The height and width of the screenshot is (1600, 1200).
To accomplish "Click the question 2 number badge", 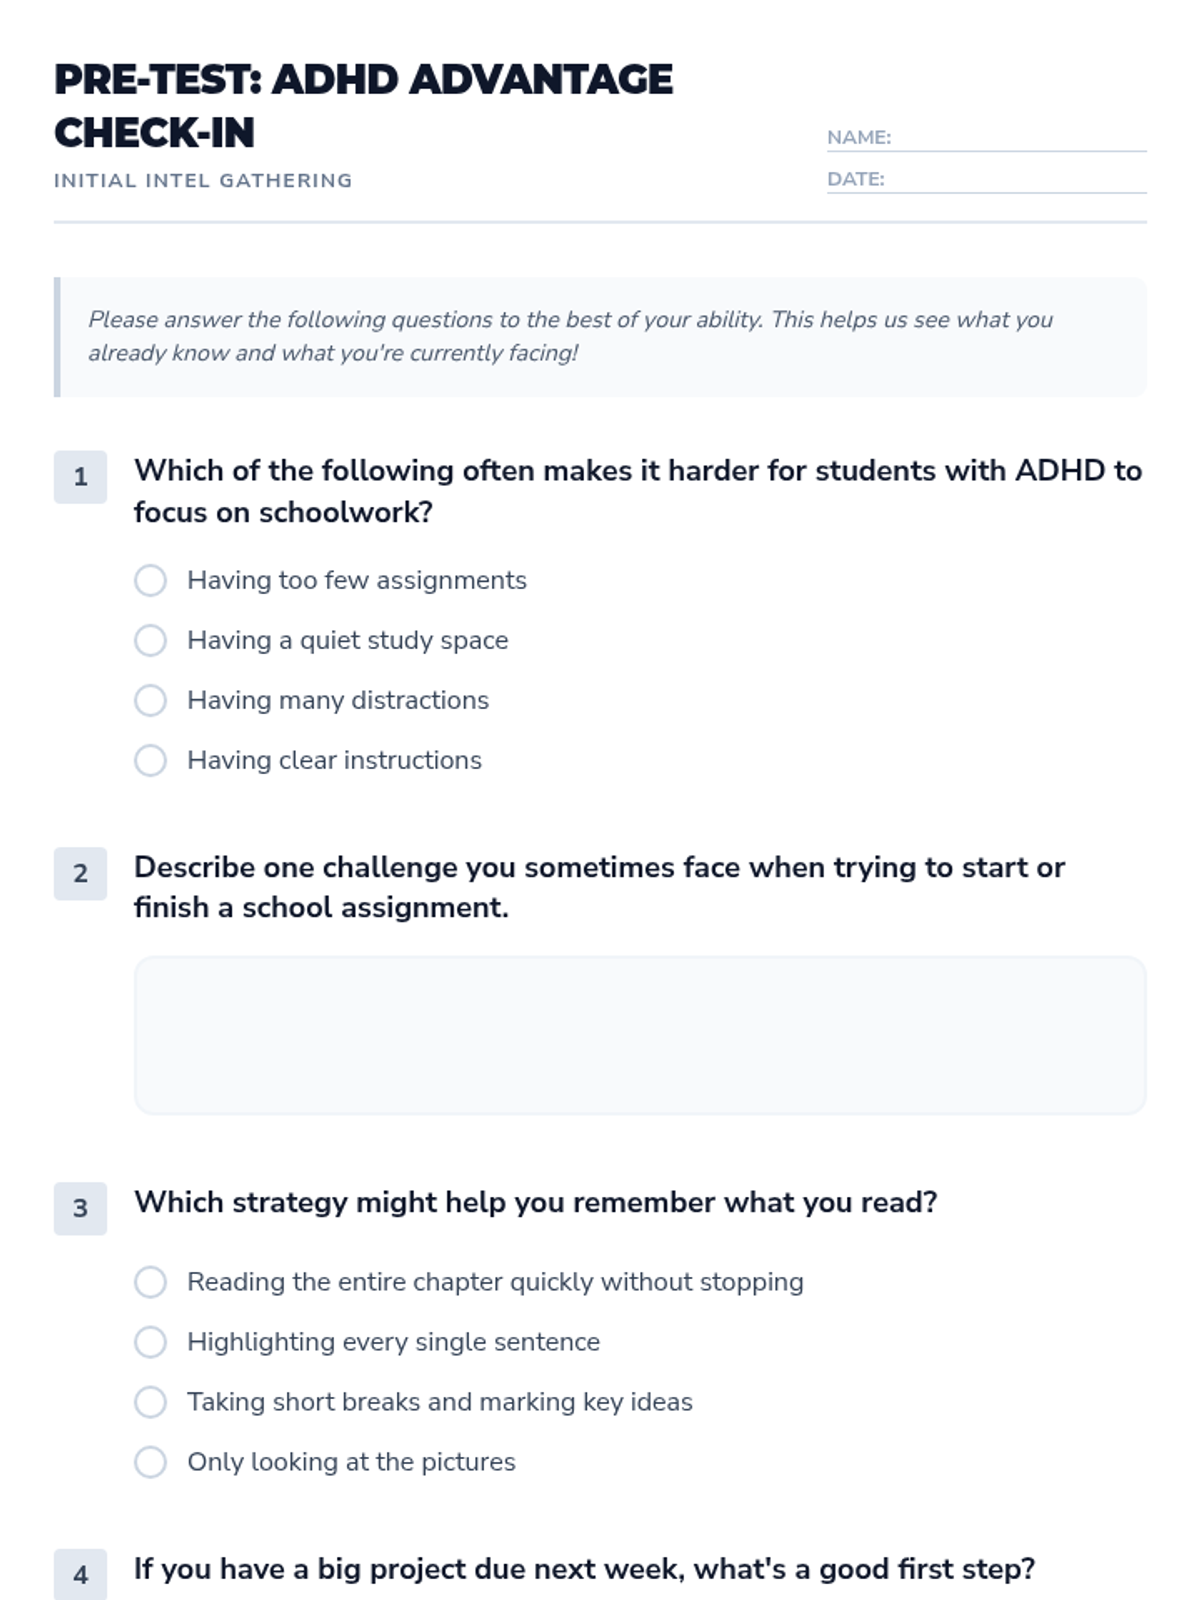I will point(80,873).
